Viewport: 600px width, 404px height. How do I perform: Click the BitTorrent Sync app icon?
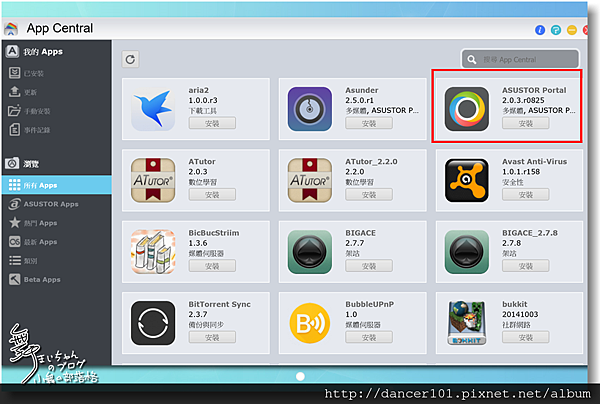pyautogui.click(x=153, y=323)
